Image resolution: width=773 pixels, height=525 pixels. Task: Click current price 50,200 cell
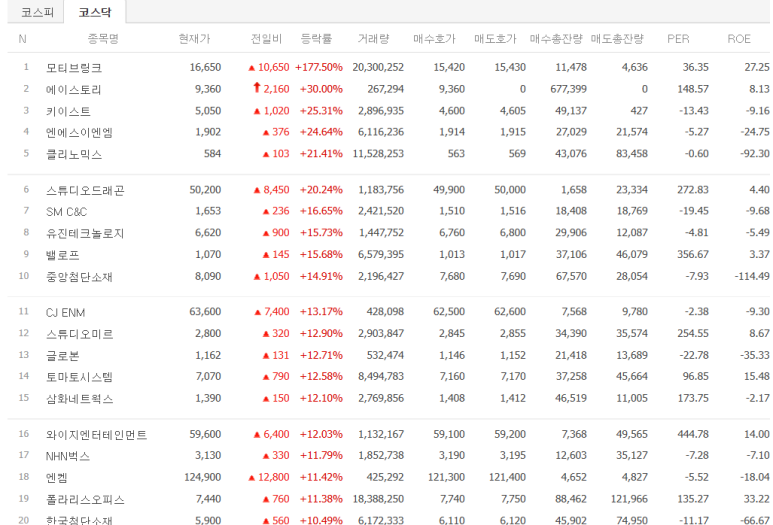tap(205, 190)
